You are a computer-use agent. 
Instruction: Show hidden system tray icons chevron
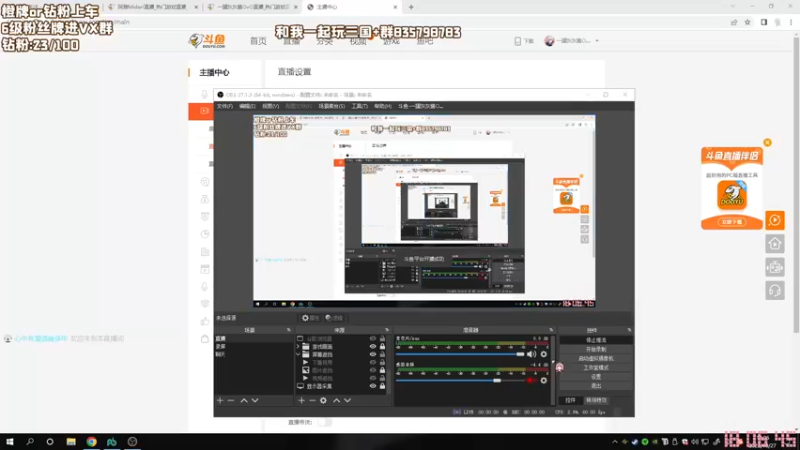point(615,442)
